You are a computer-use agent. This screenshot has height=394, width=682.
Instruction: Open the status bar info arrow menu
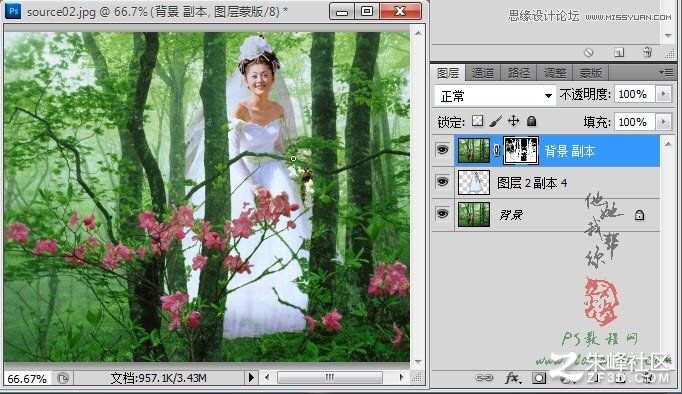pyautogui.click(x=251, y=377)
